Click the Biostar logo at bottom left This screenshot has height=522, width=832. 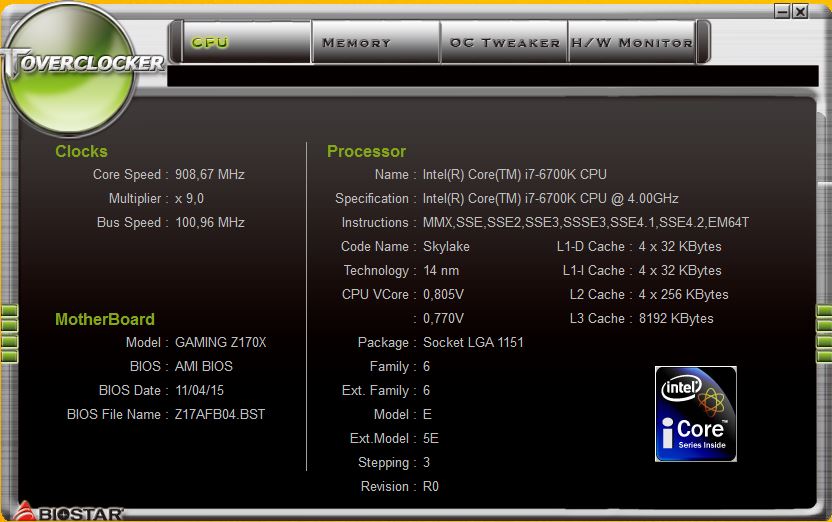[x=68, y=512]
